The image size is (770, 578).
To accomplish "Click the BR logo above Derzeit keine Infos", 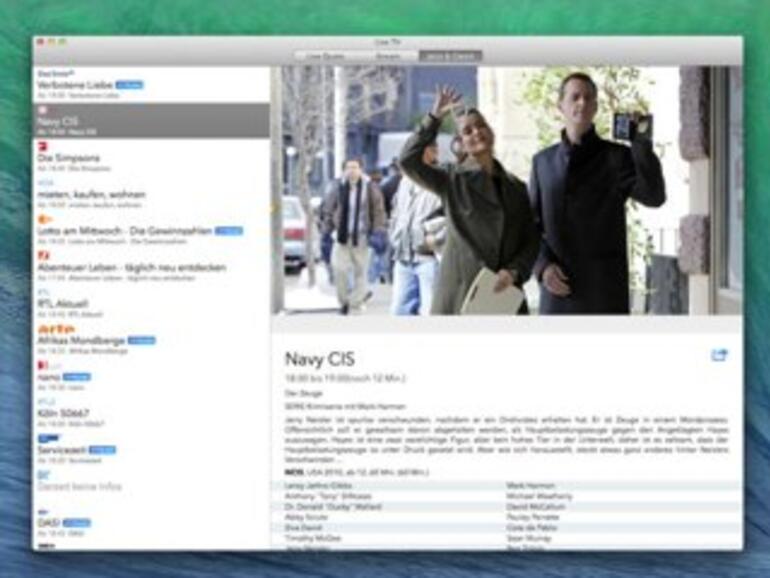I will pos(44,474).
